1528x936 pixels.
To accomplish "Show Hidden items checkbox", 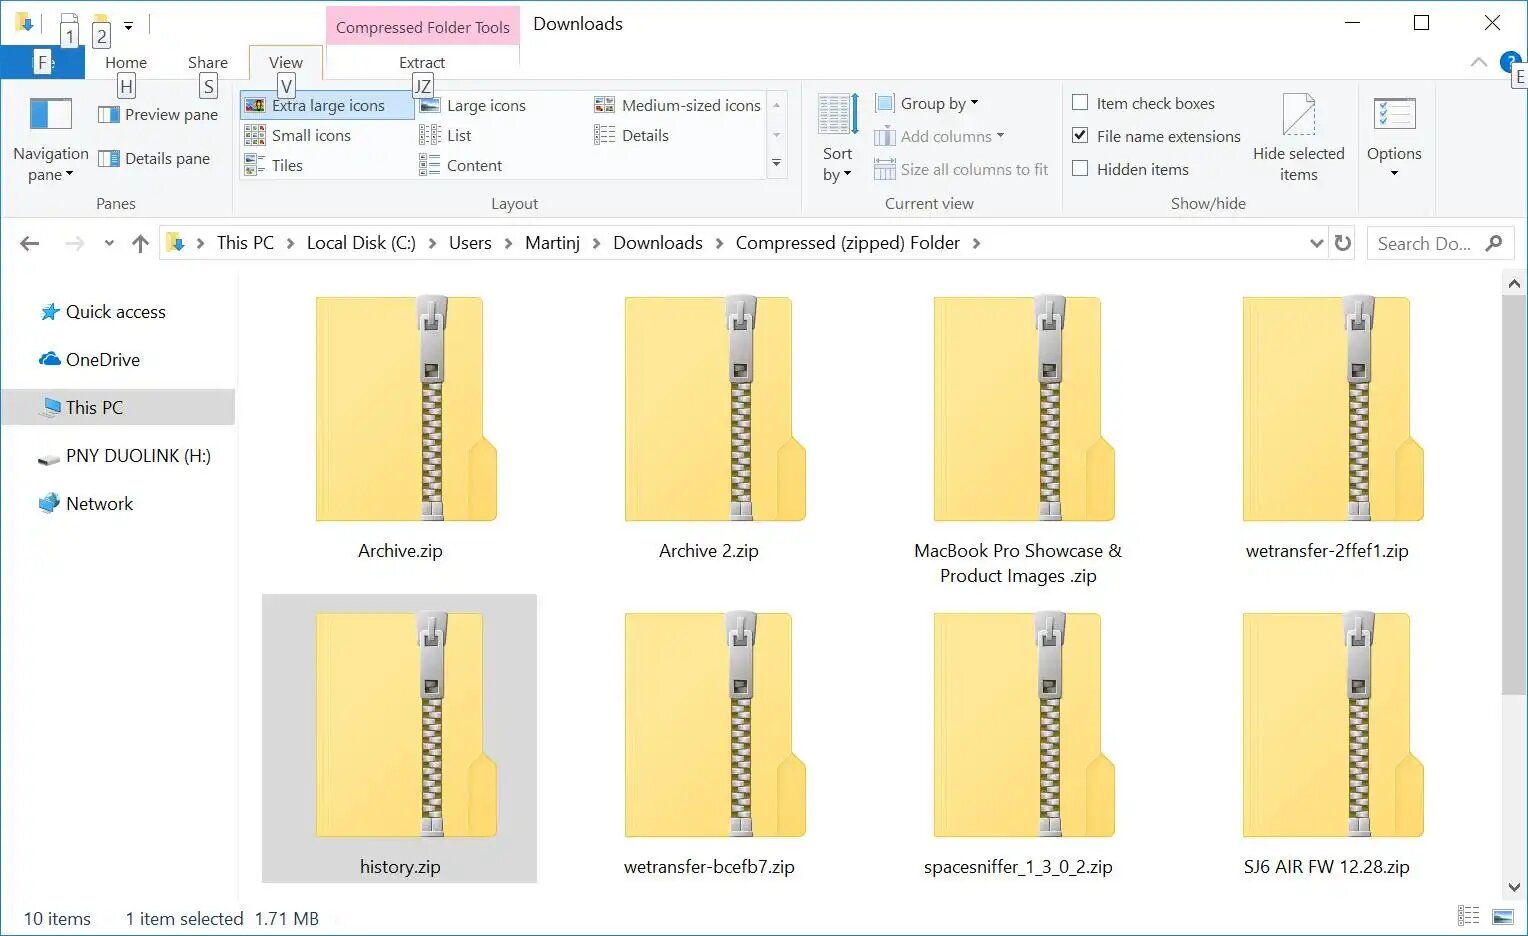I will tap(1080, 169).
